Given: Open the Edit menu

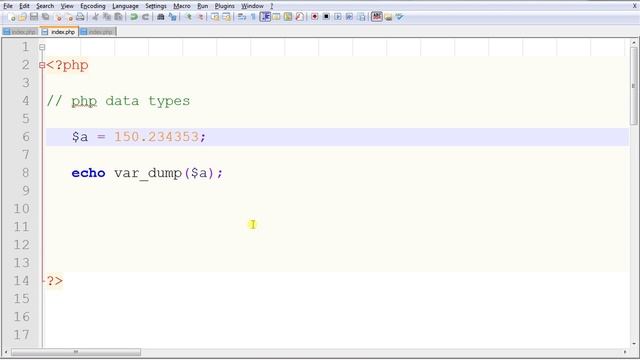Looking at the screenshot, I should 24,6.
